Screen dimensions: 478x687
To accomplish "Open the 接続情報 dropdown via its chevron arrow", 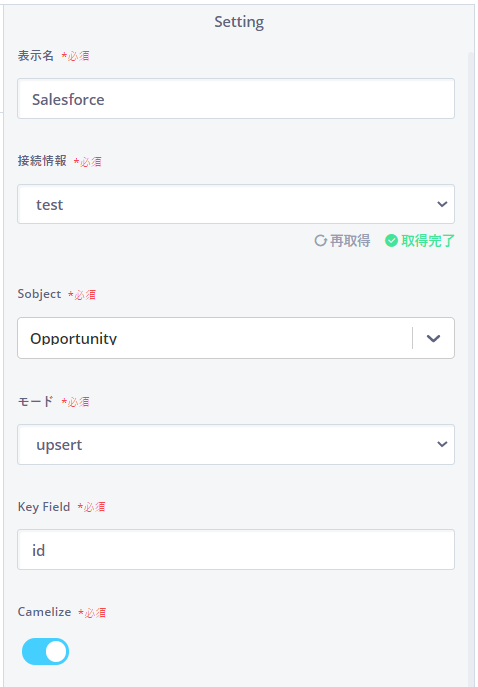I will point(442,204).
